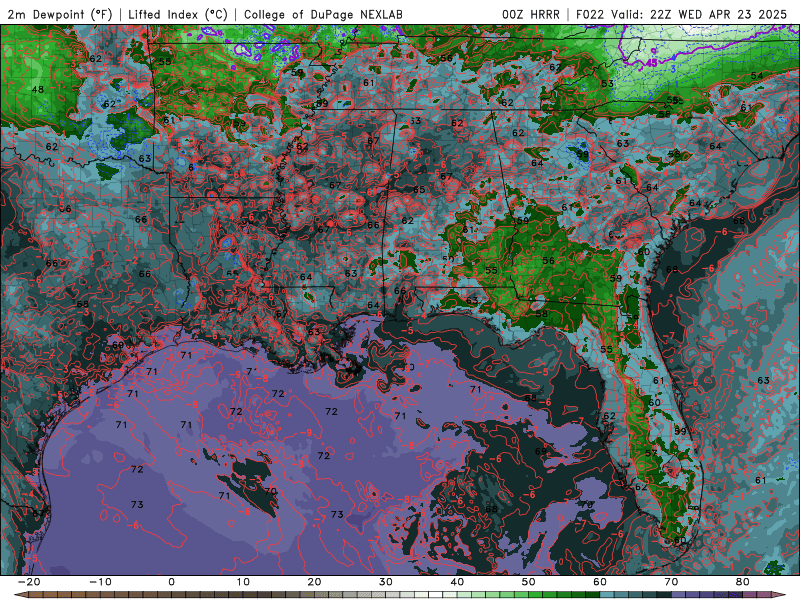Click the '50' color scale label
The height and width of the screenshot is (600, 800).
click(529, 582)
